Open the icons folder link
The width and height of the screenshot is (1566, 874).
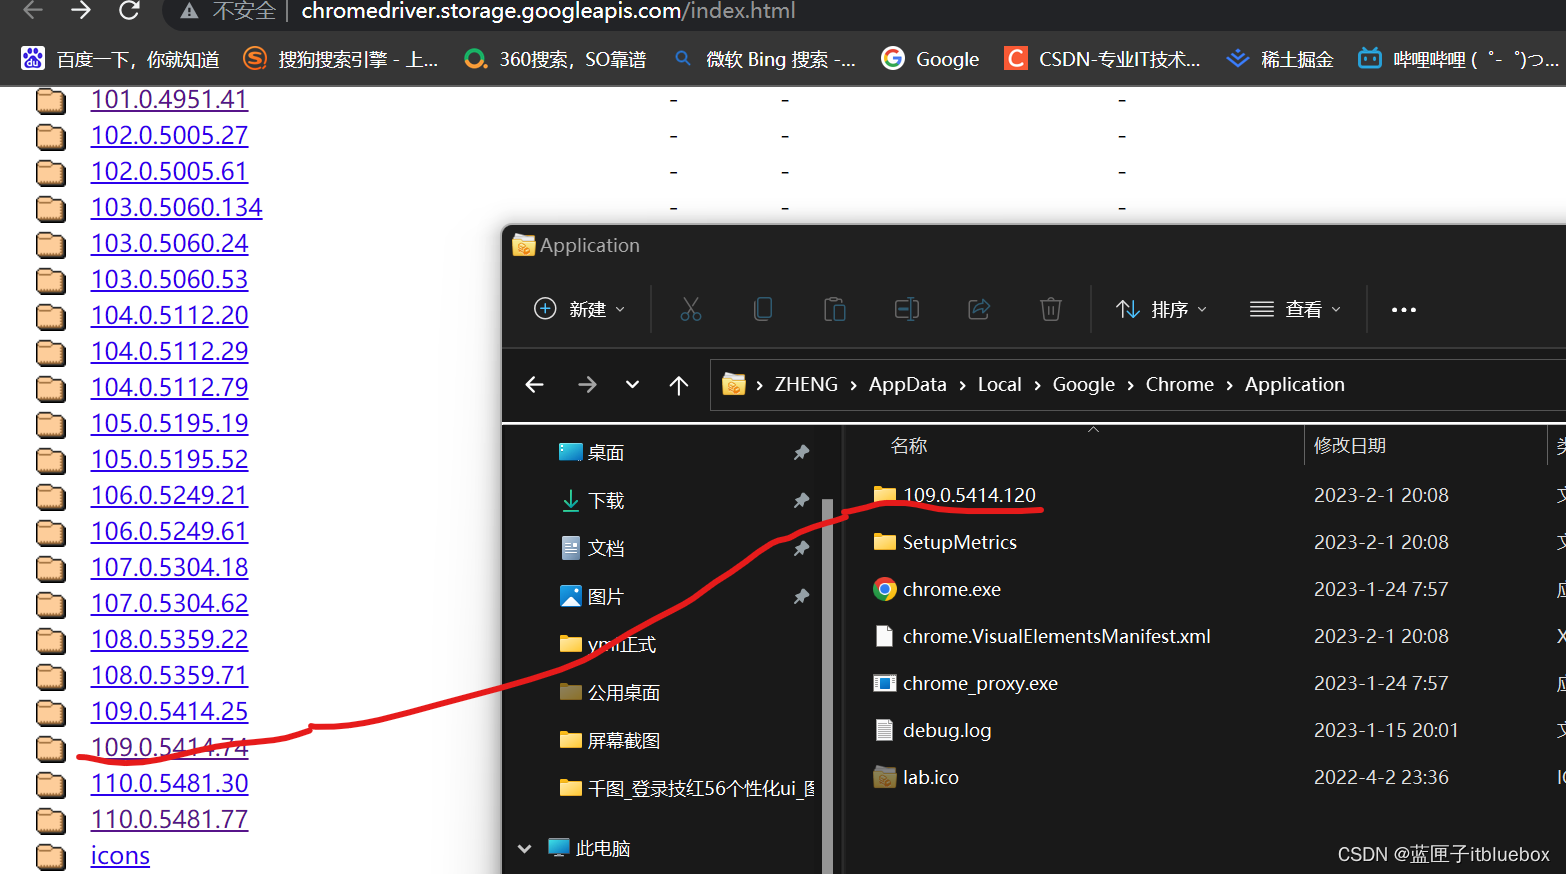point(120,855)
